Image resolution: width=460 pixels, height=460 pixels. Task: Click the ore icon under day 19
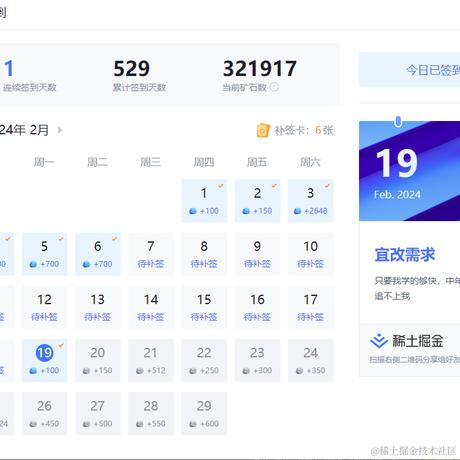tap(33, 371)
